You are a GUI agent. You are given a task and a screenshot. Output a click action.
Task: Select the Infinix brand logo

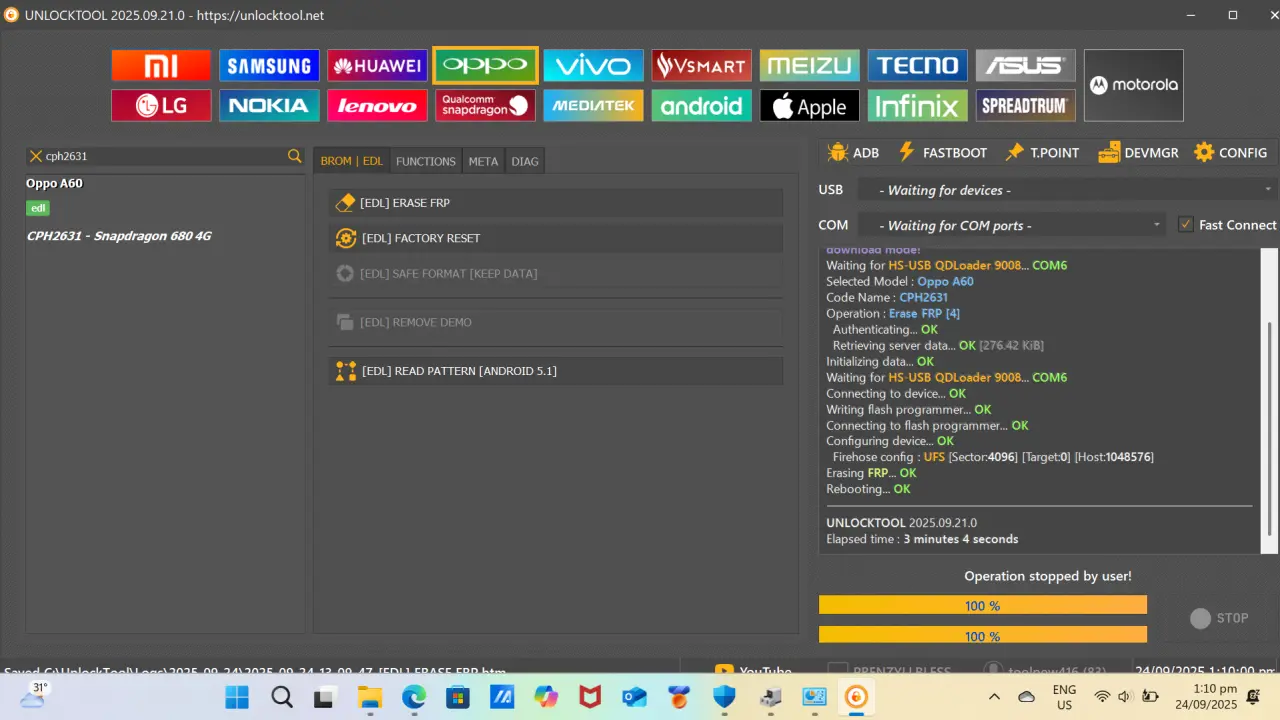click(917, 106)
